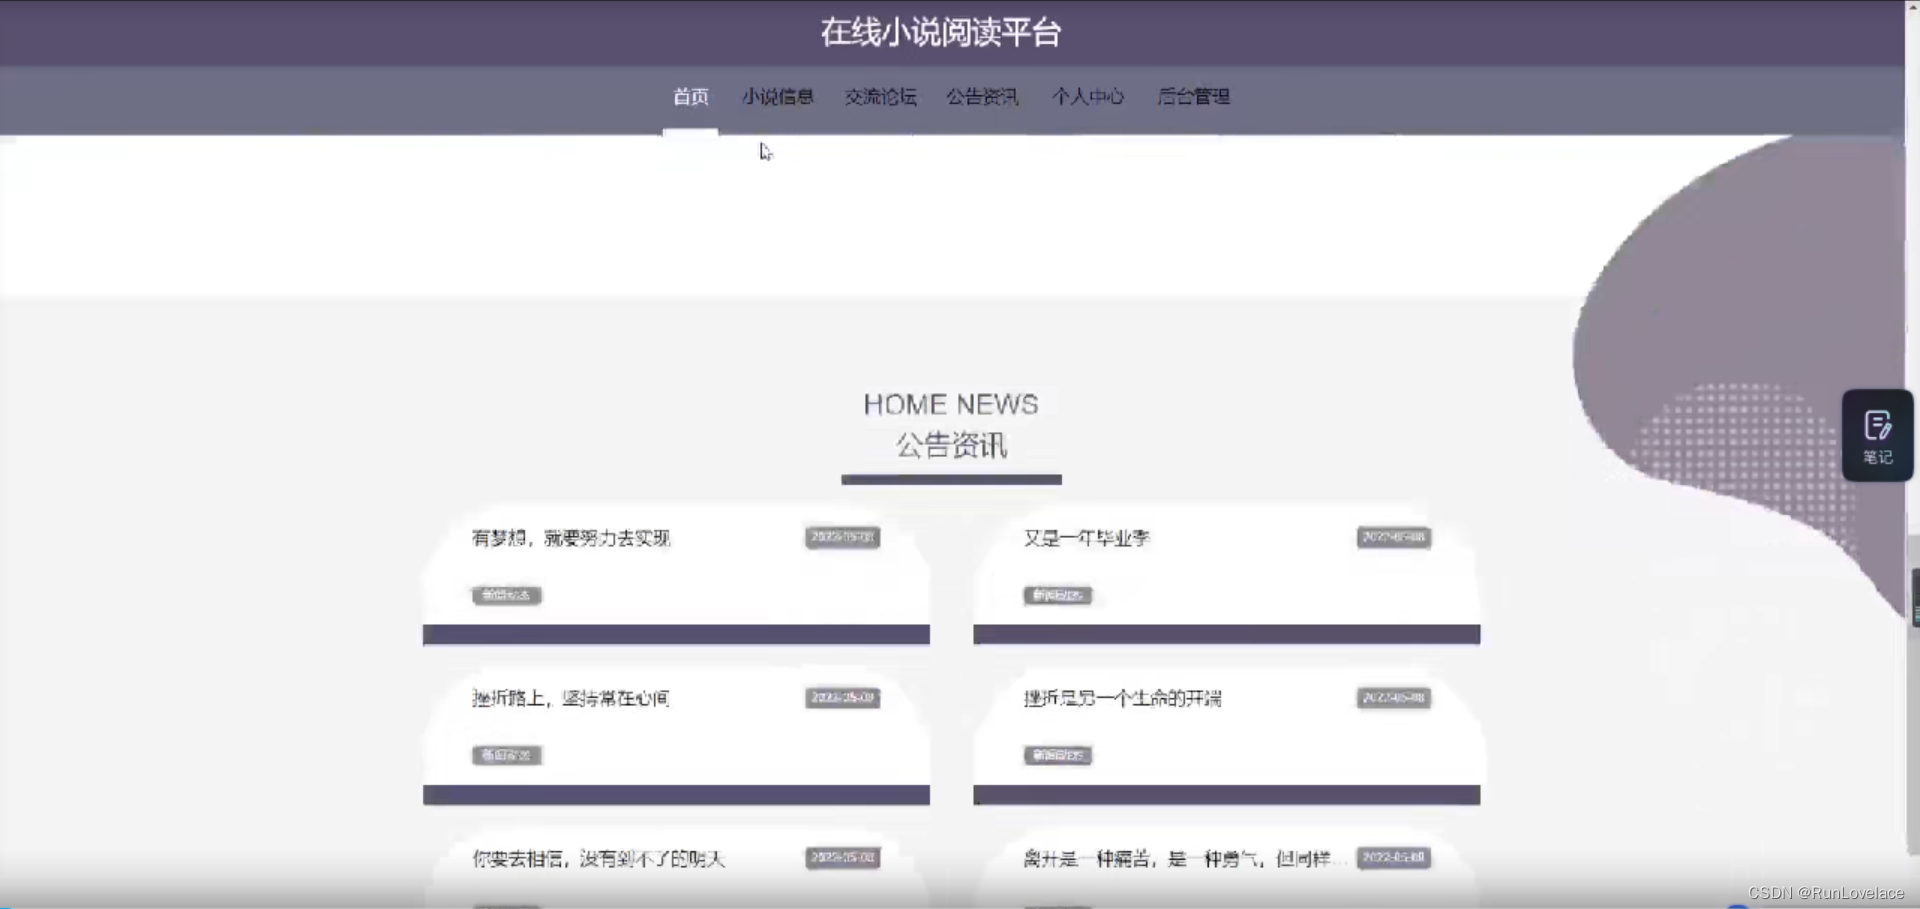Go to the 小说信息 menu item
1920x909 pixels.
(x=777, y=97)
